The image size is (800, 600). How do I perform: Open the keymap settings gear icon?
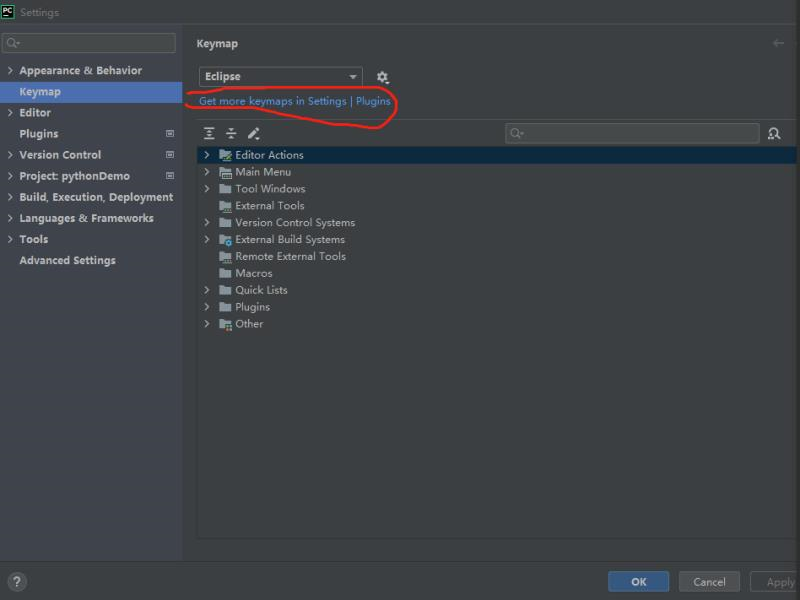(x=383, y=76)
